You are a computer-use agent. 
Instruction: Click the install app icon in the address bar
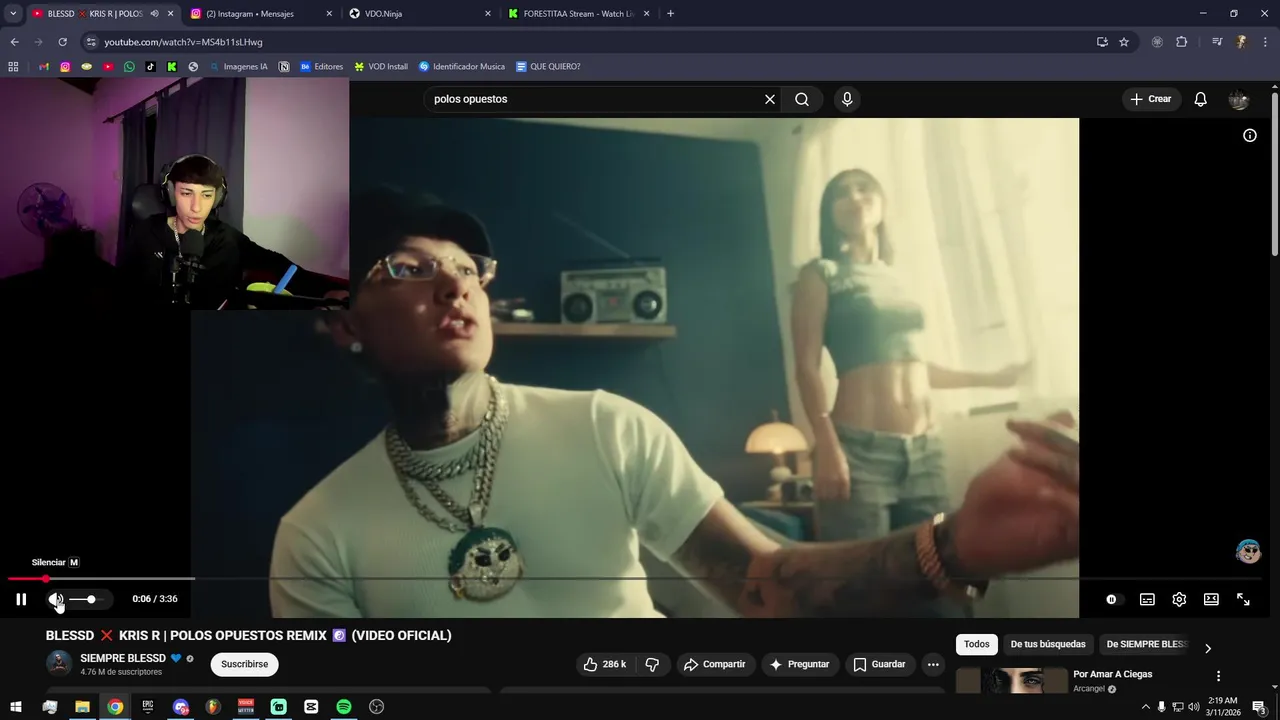[x=1102, y=42]
